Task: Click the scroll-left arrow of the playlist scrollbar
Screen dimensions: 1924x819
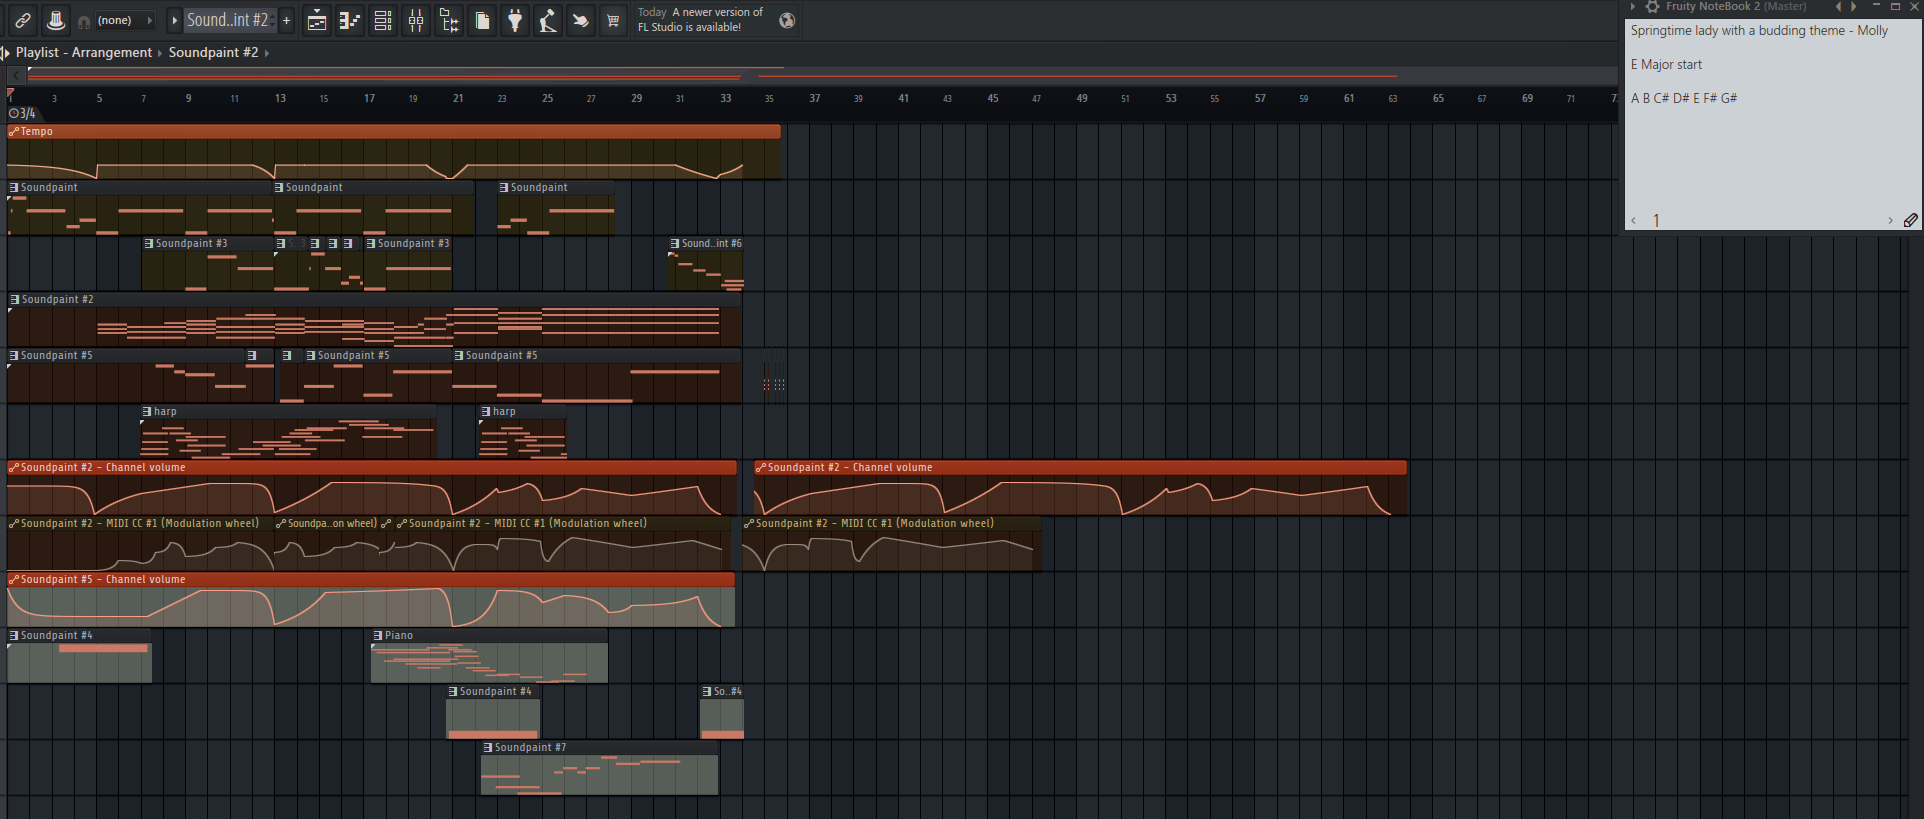Action: (x=16, y=75)
